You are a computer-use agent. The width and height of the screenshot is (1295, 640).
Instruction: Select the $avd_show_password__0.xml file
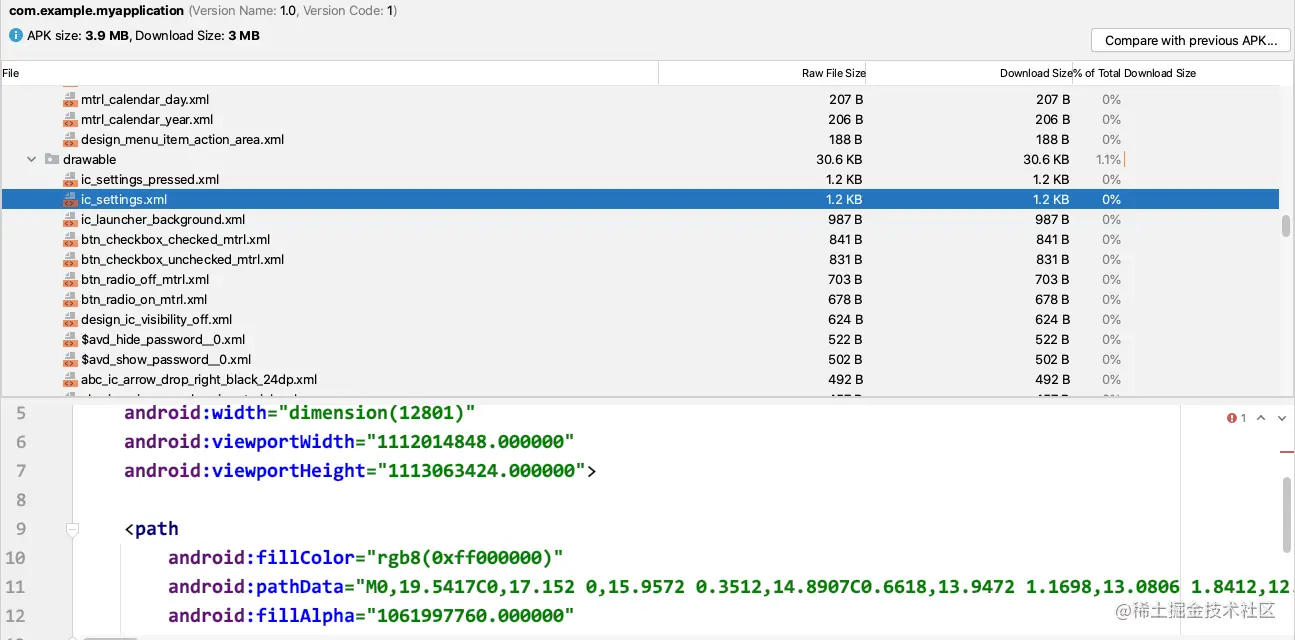(x=166, y=359)
